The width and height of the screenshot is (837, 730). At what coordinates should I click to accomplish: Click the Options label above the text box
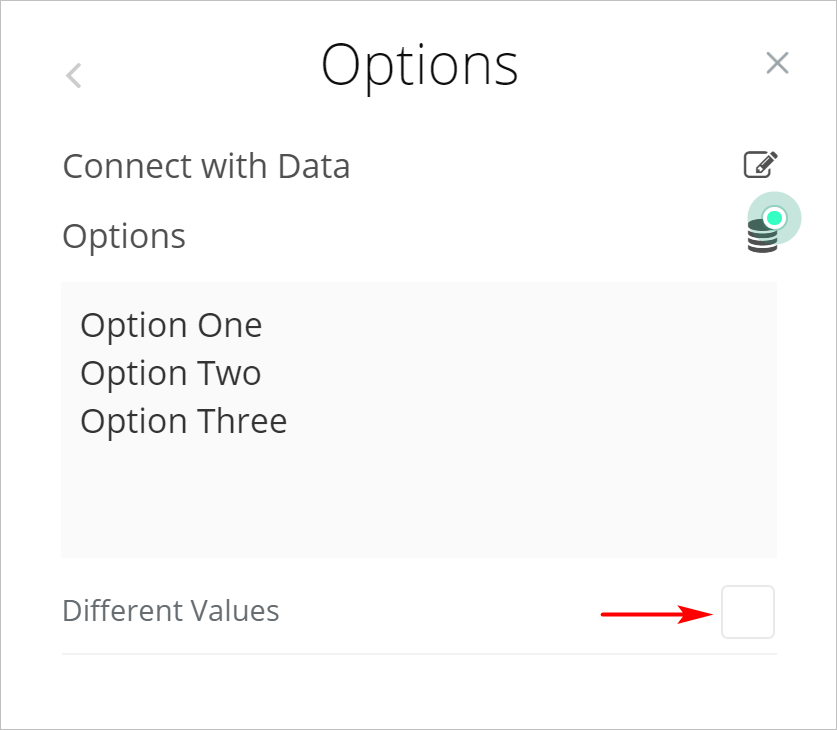[124, 237]
